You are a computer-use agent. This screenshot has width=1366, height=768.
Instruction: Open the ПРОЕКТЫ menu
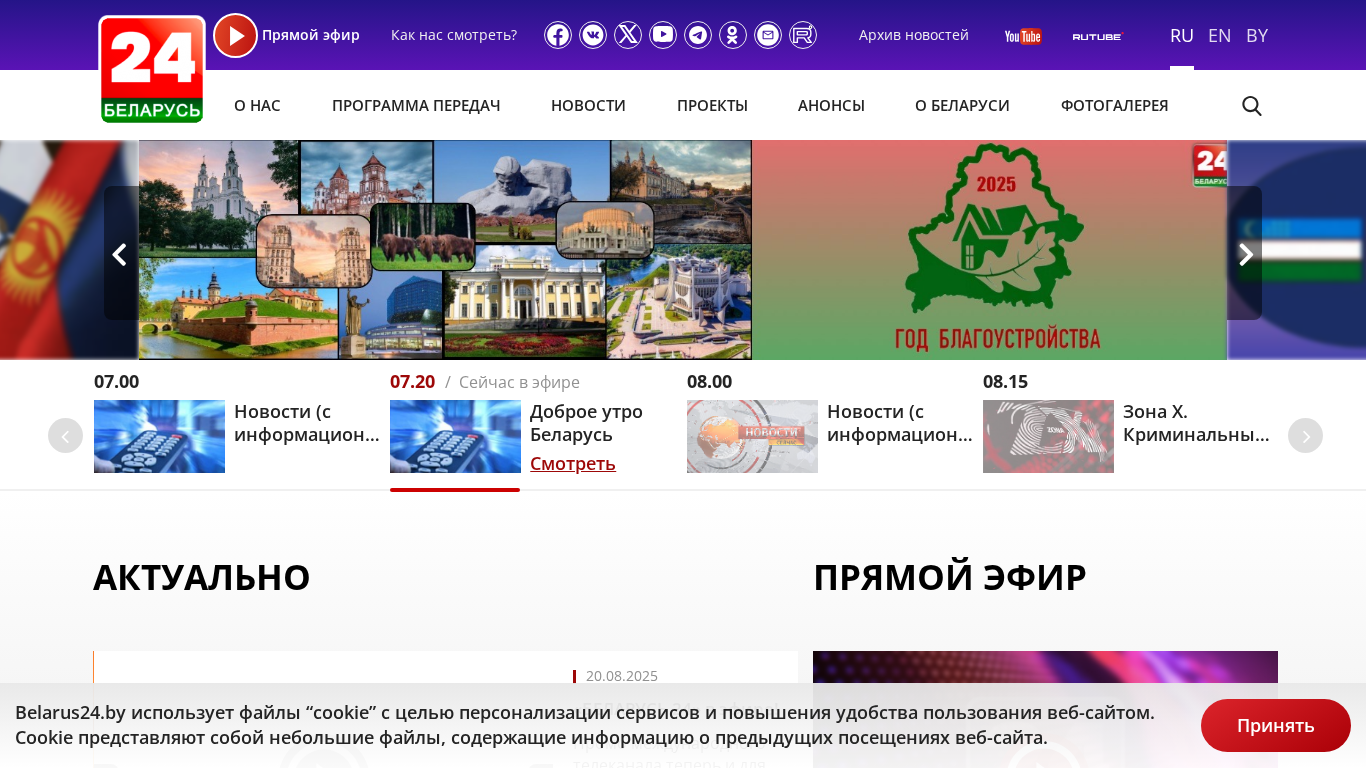coord(712,106)
